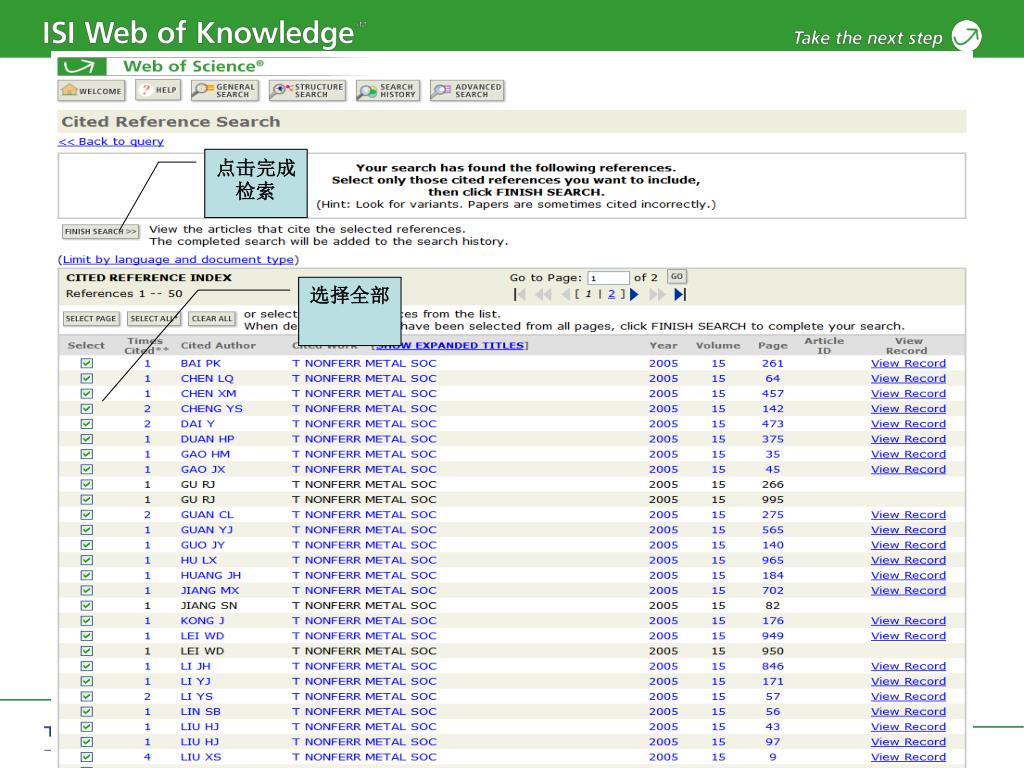Uncheck the KONG J reference checkbox
Screen dimensions: 1024x768
(87, 620)
